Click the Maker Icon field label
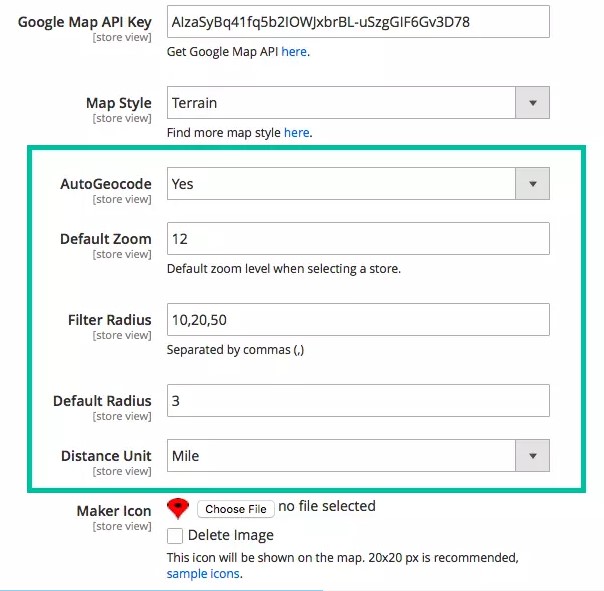 point(113,511)
